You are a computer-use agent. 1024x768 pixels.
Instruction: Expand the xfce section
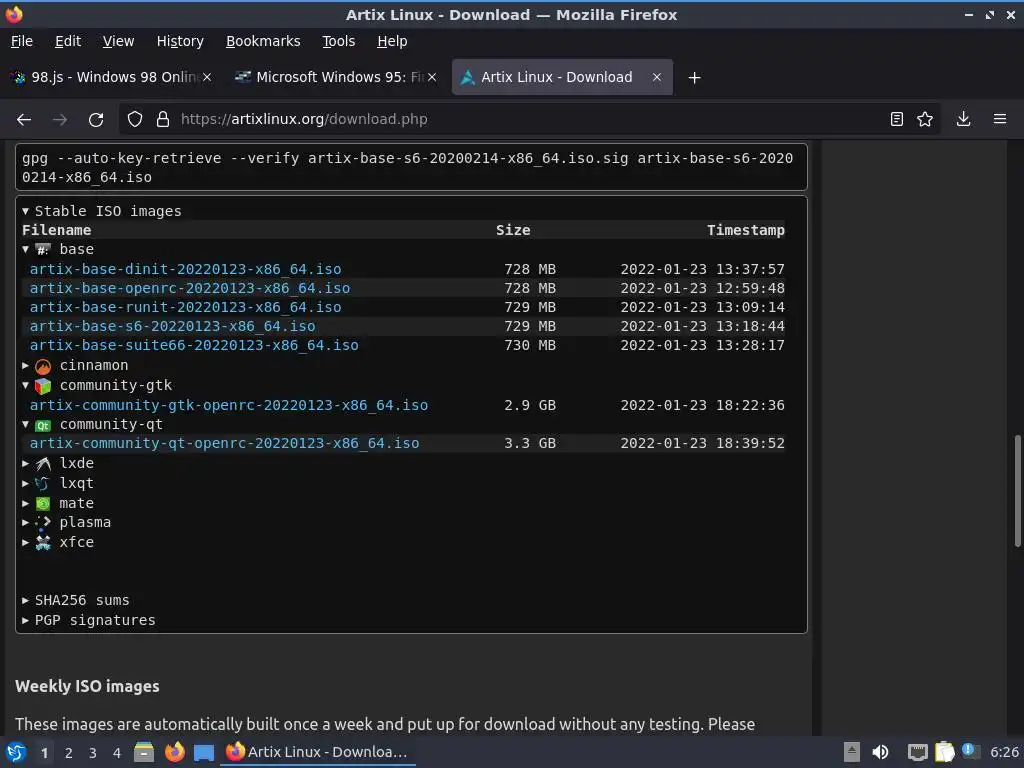(25, 543)
